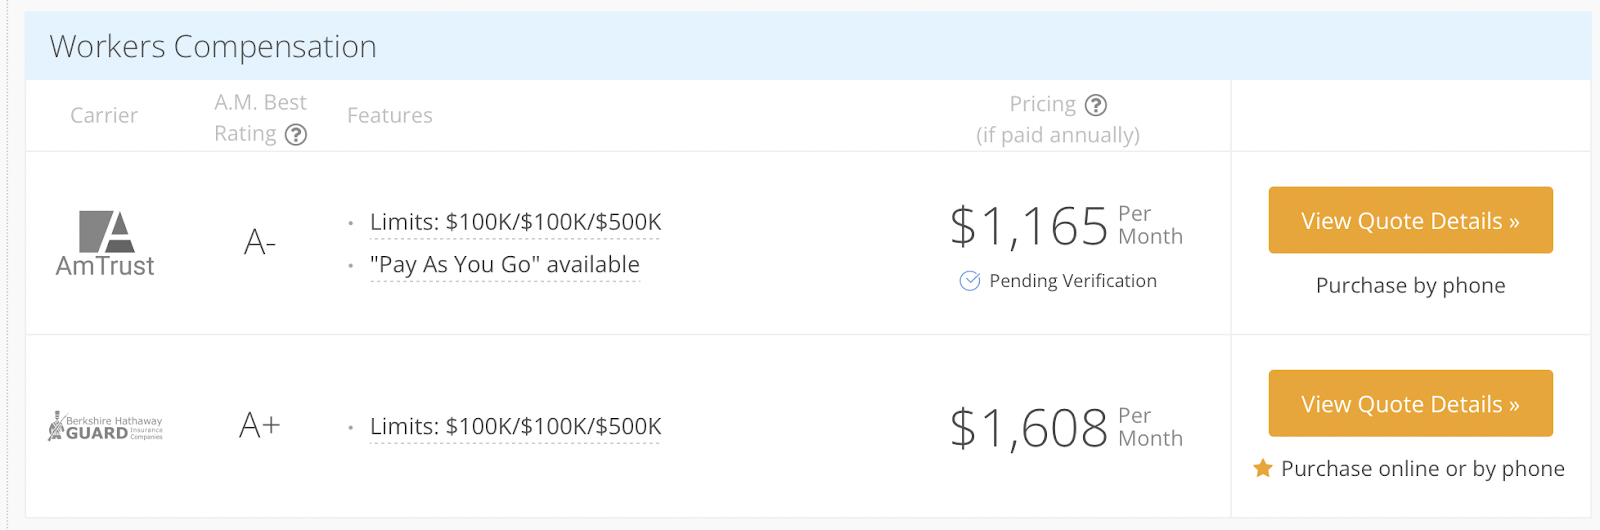Click the Berkshire Hathaway GUARD logo
Viewport: 1600px width, 530px height.
click(x=105, y=427)
